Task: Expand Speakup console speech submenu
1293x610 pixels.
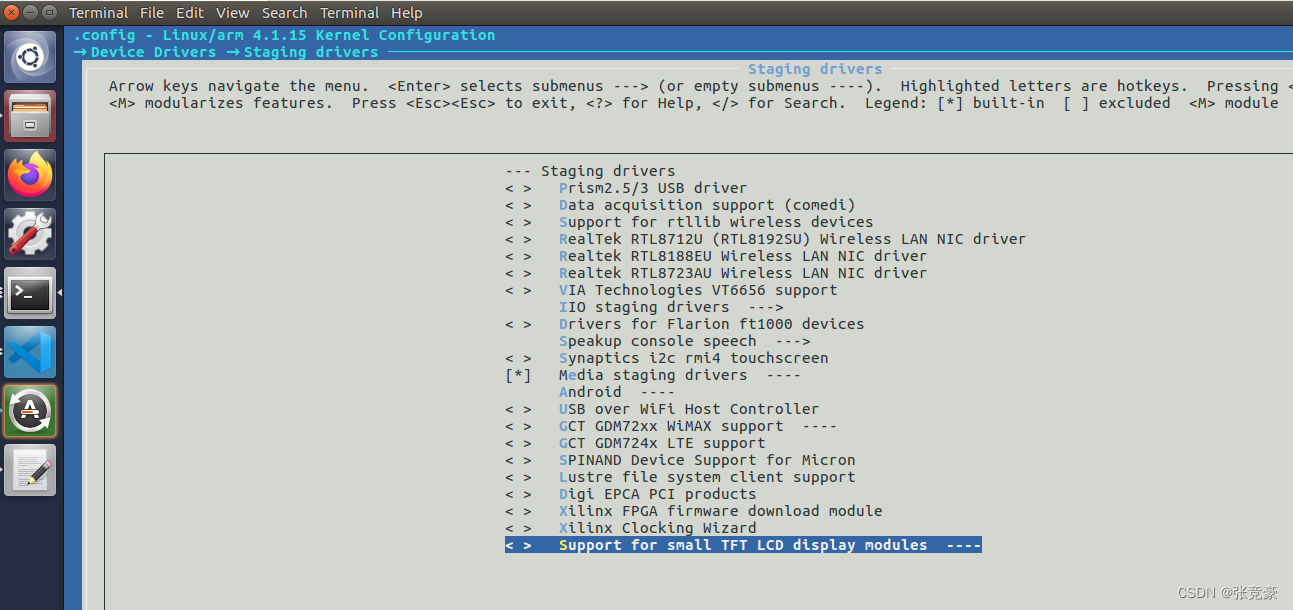Action: pyautogui.click(x=684, y=341)
